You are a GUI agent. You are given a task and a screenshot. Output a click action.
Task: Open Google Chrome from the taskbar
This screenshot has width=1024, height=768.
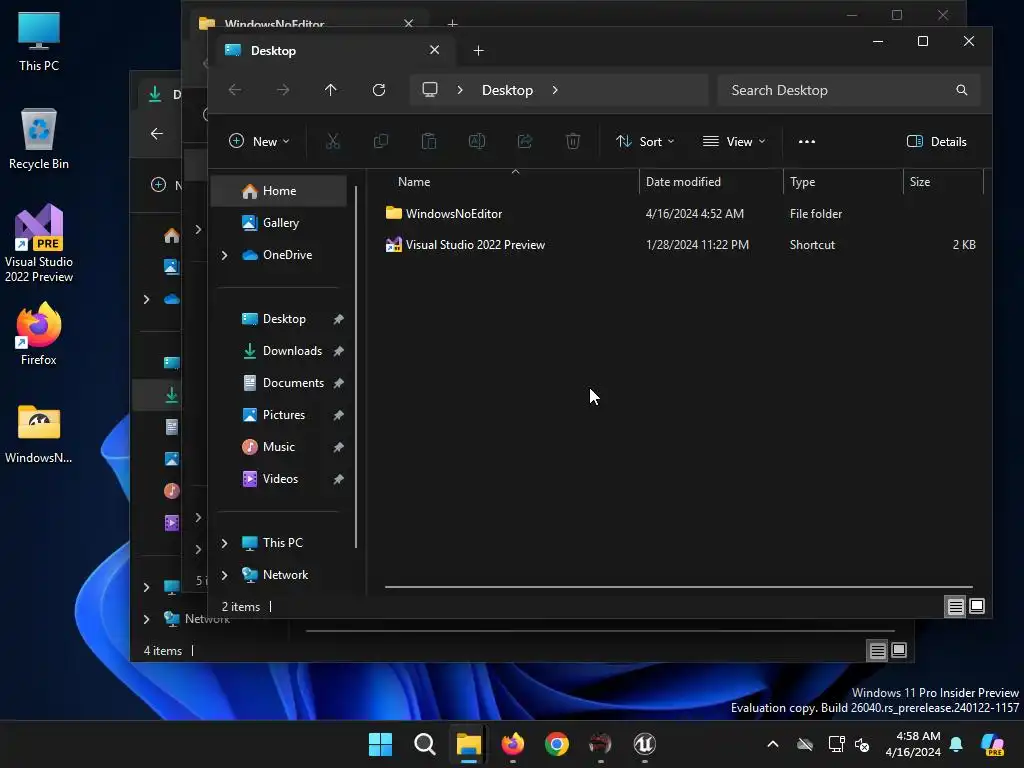[556, 744]
